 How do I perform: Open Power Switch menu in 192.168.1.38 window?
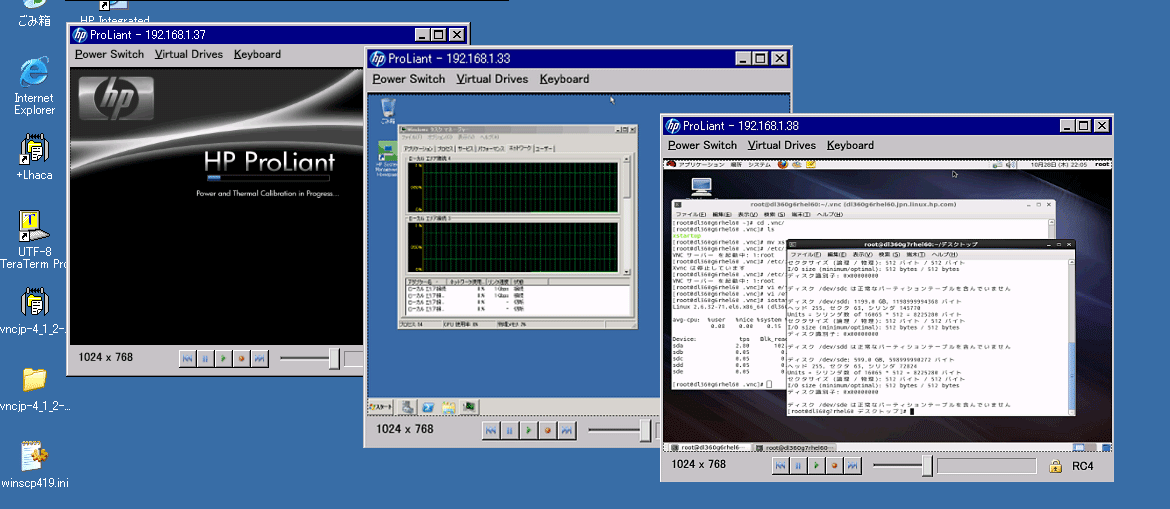tap(702, 146)
